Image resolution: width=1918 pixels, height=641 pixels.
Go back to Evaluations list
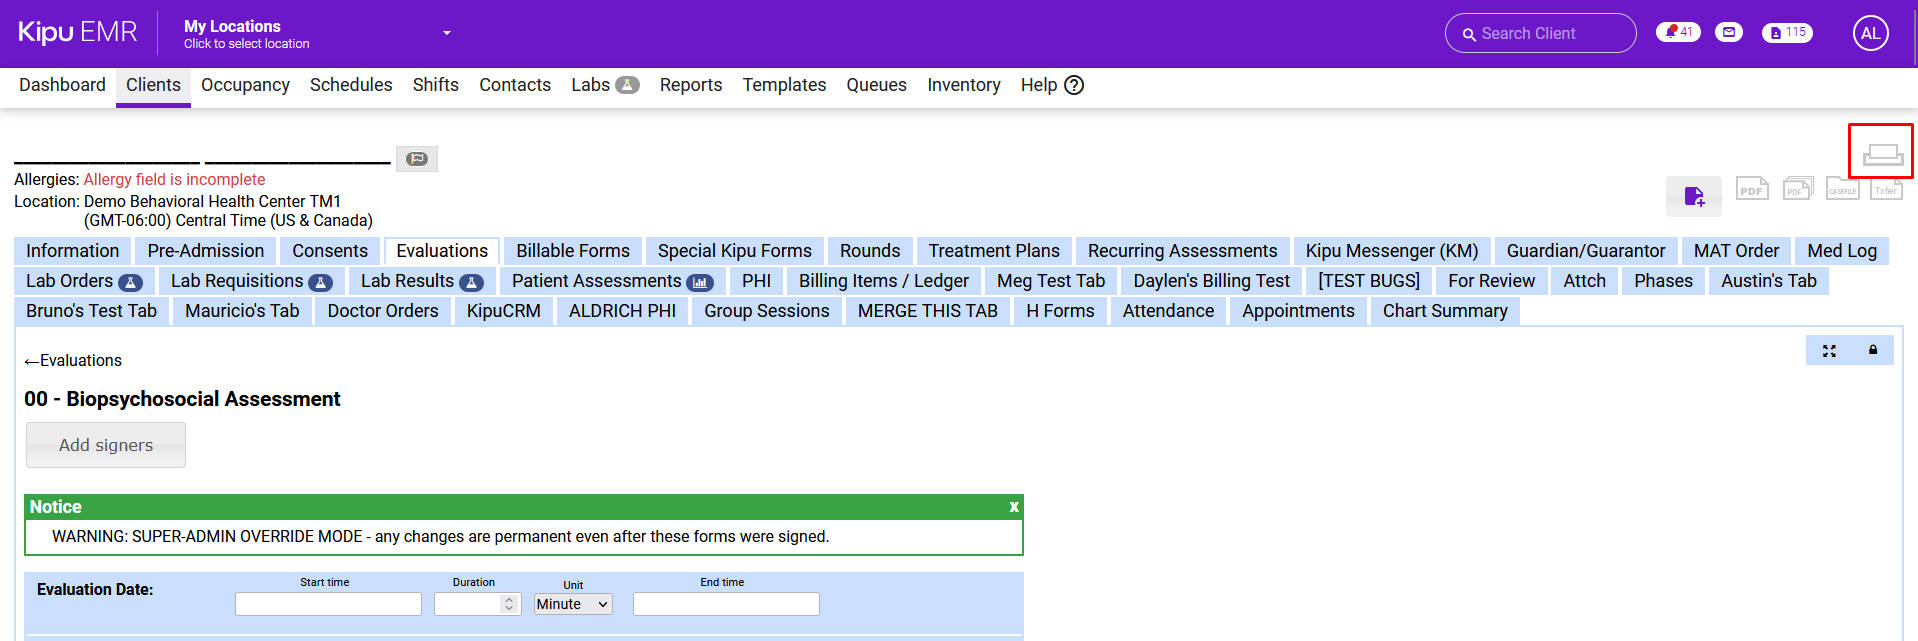tap(73, 361)
